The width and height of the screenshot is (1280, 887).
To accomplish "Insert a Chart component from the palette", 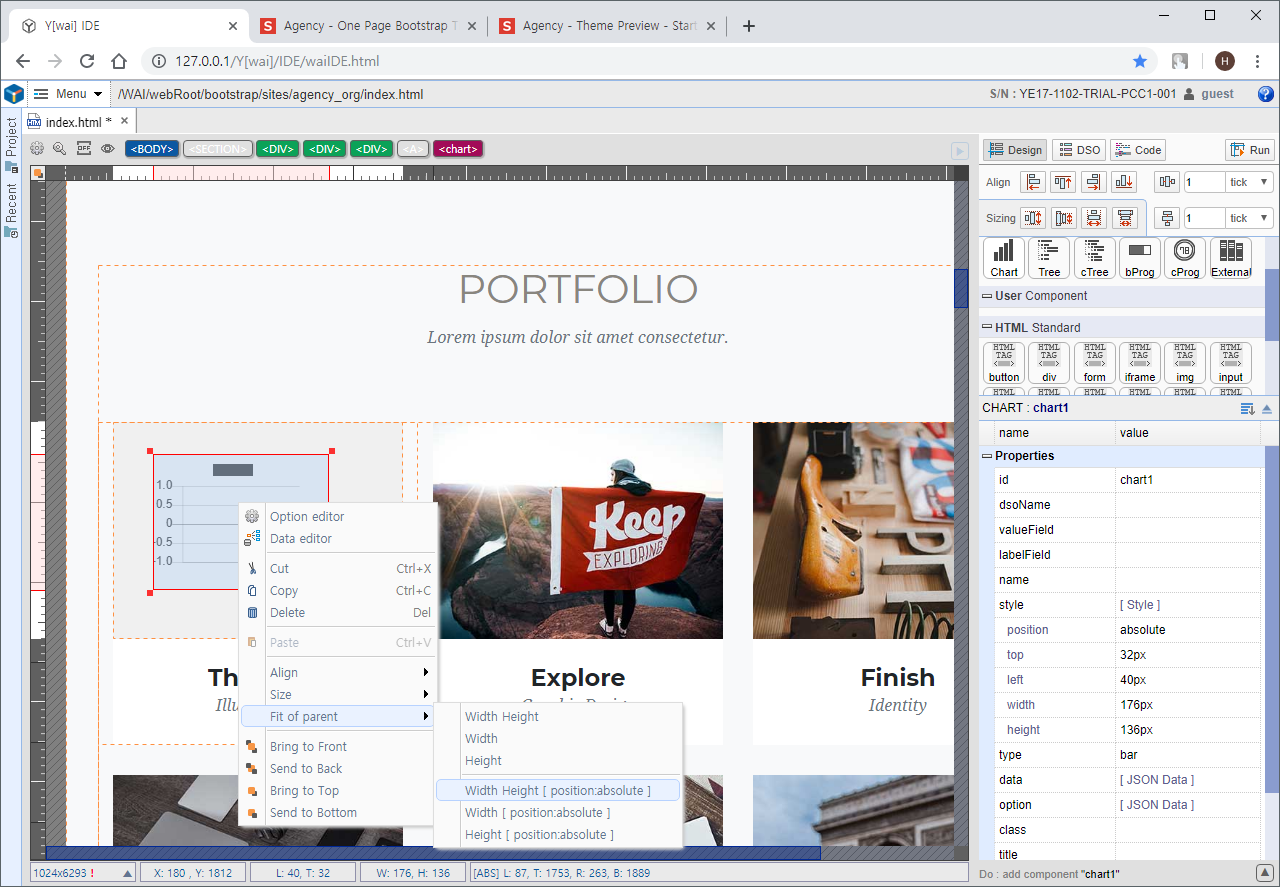I will [1004, 257].
